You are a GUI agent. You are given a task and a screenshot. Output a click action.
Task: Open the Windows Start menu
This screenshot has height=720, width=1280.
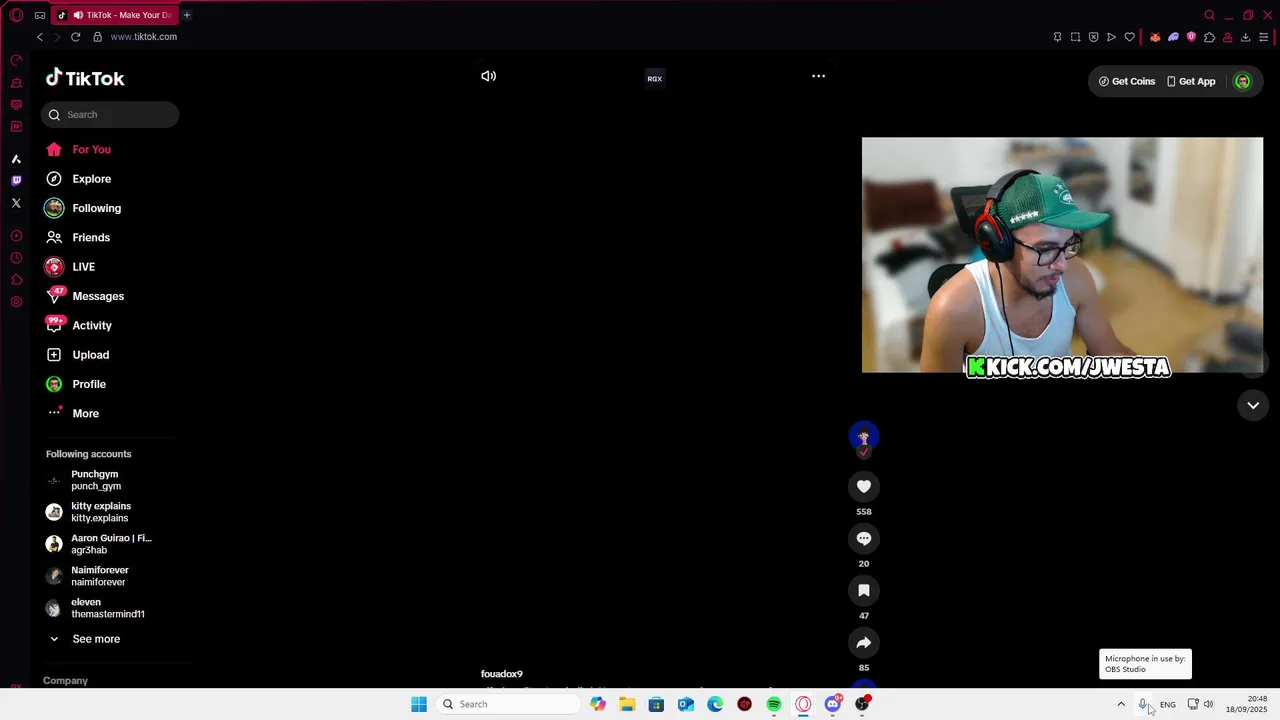[x=419, y=704]
